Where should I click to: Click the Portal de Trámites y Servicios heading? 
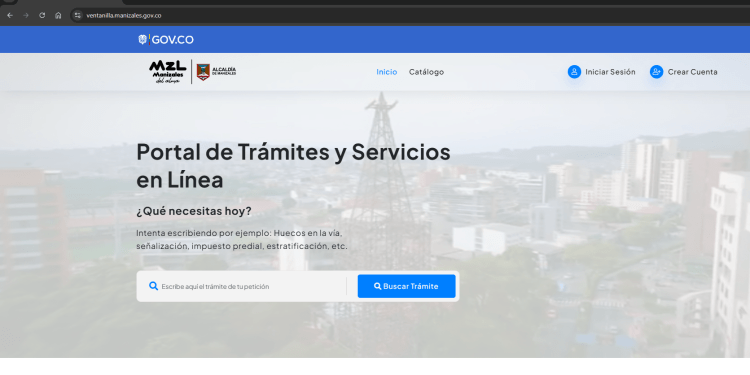tap(293, 165)
